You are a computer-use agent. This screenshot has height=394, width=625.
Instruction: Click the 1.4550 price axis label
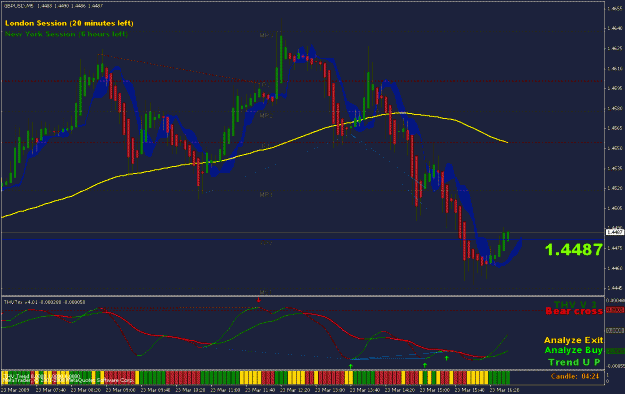point(614,148)
